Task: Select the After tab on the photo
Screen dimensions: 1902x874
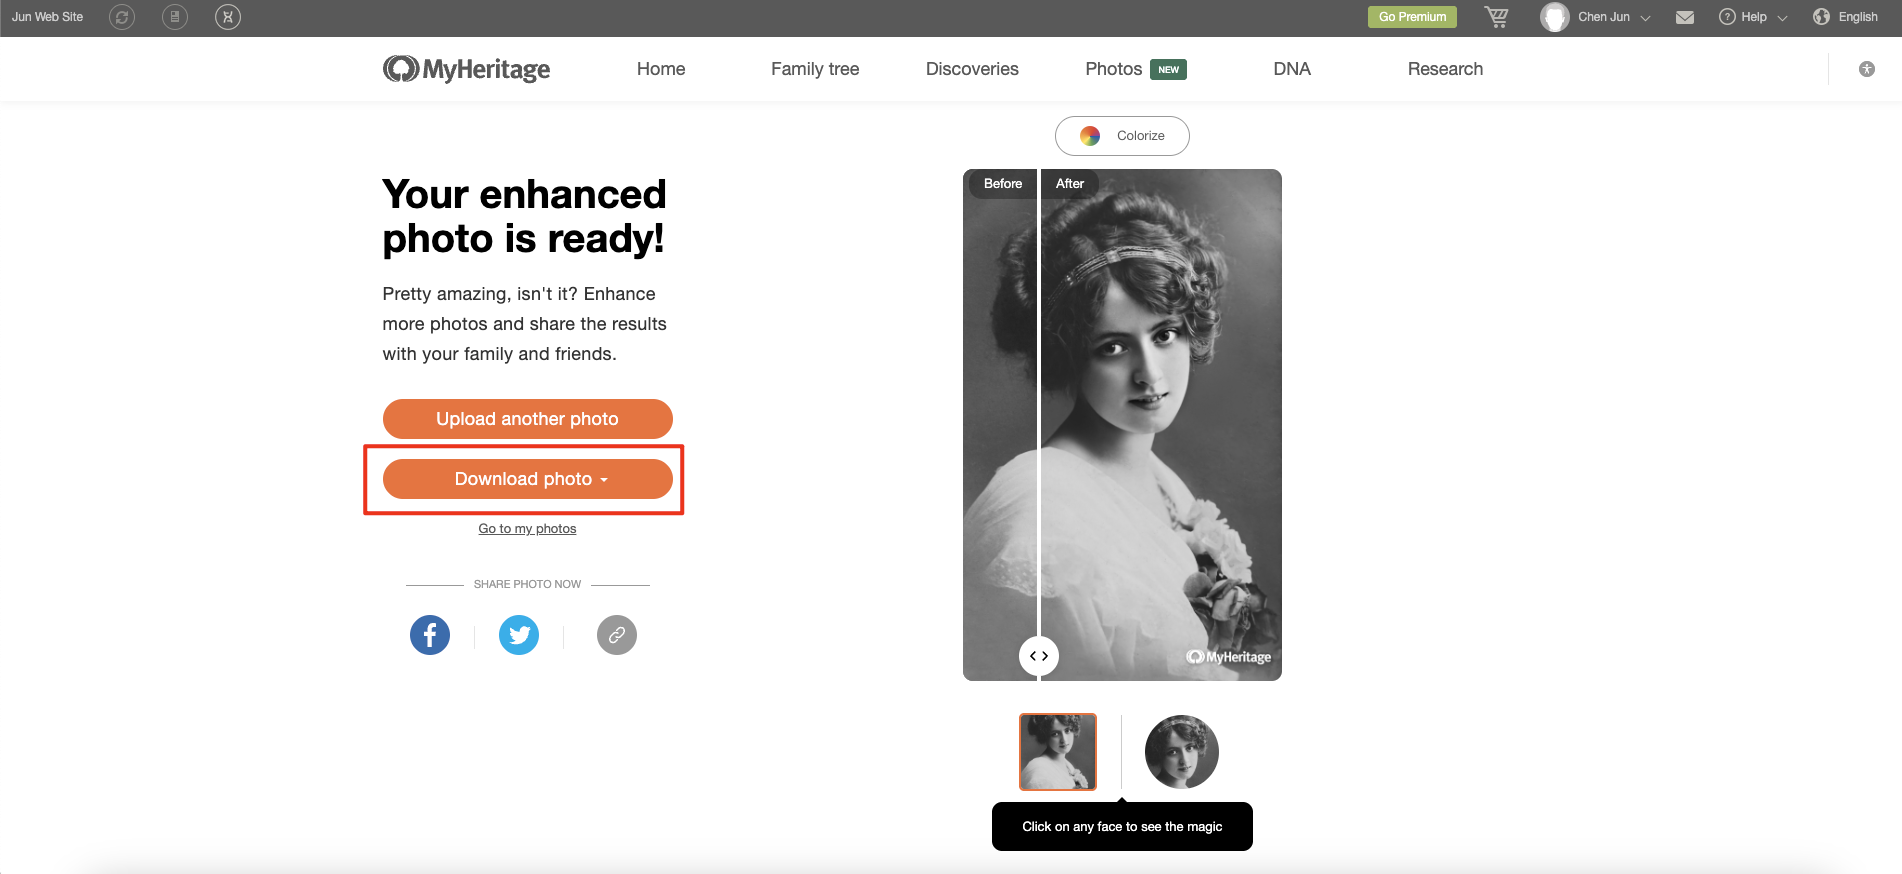Action: pos(1069,183)
